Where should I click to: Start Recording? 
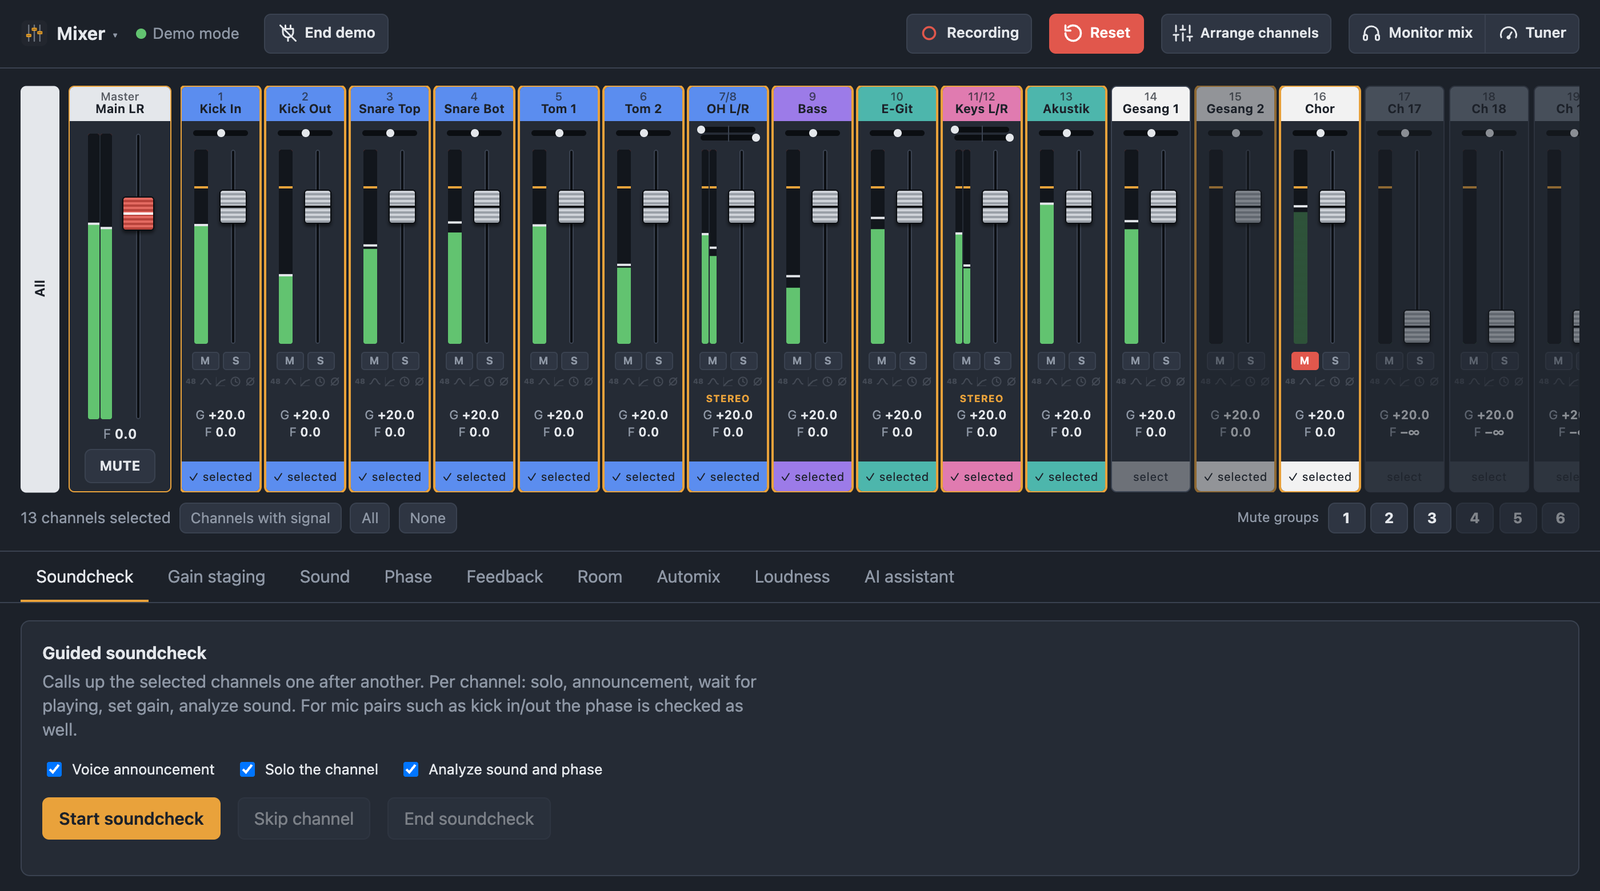970,33
